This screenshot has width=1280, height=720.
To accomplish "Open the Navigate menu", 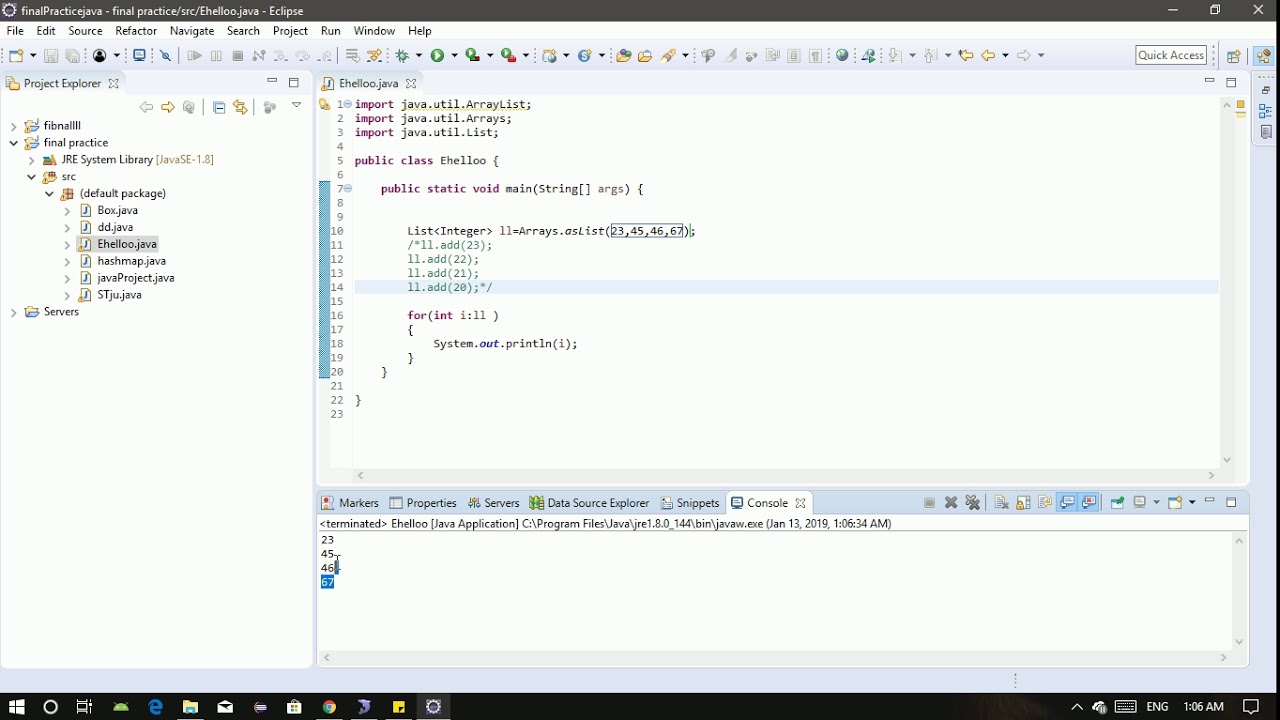I will pos(192,31).
